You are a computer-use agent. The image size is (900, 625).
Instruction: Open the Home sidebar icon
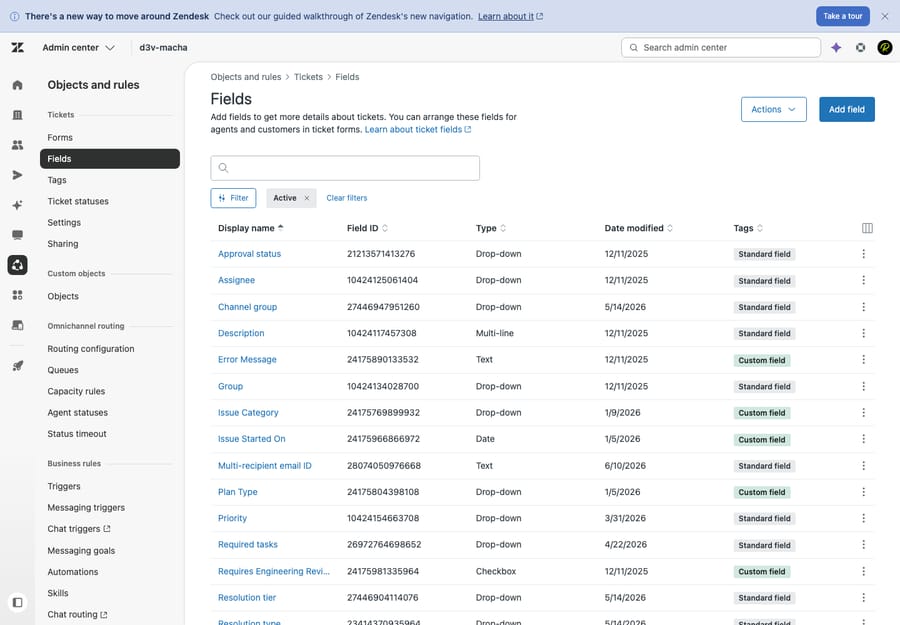click(18, 85)
